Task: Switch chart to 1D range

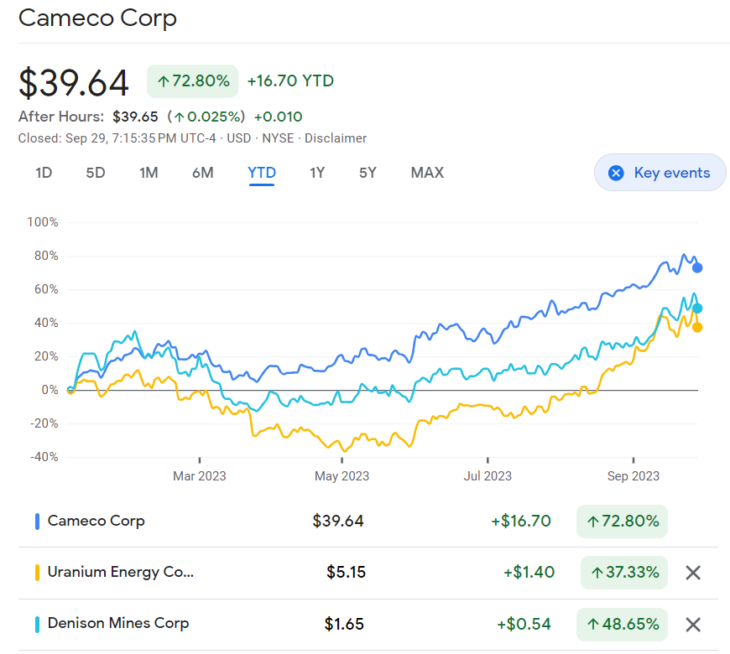Action: [44, 173]
